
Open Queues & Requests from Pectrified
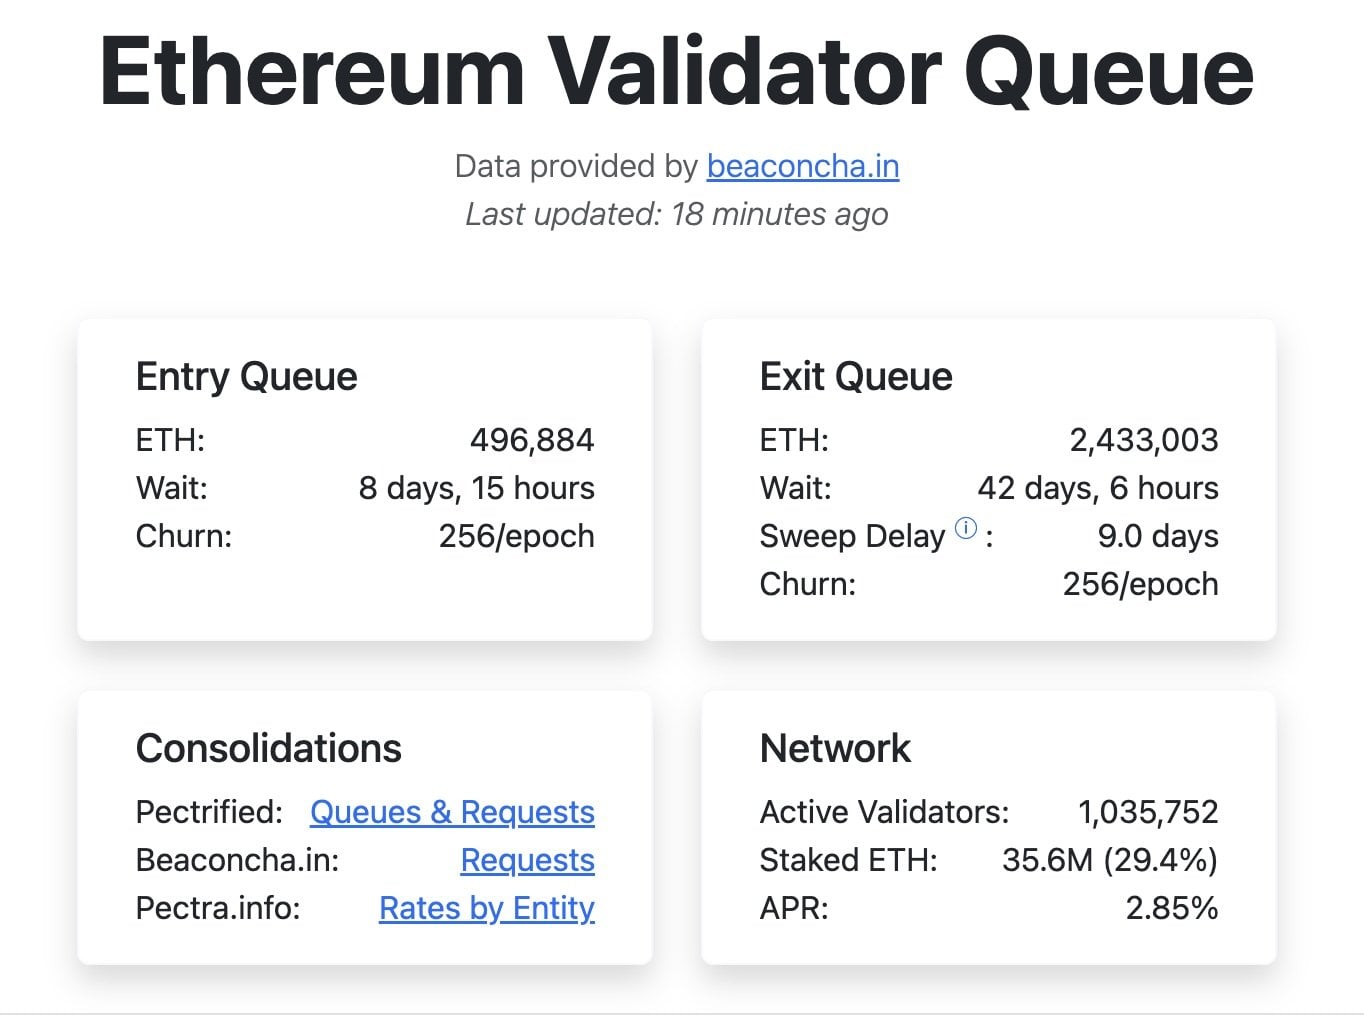[x=452, y=813]
